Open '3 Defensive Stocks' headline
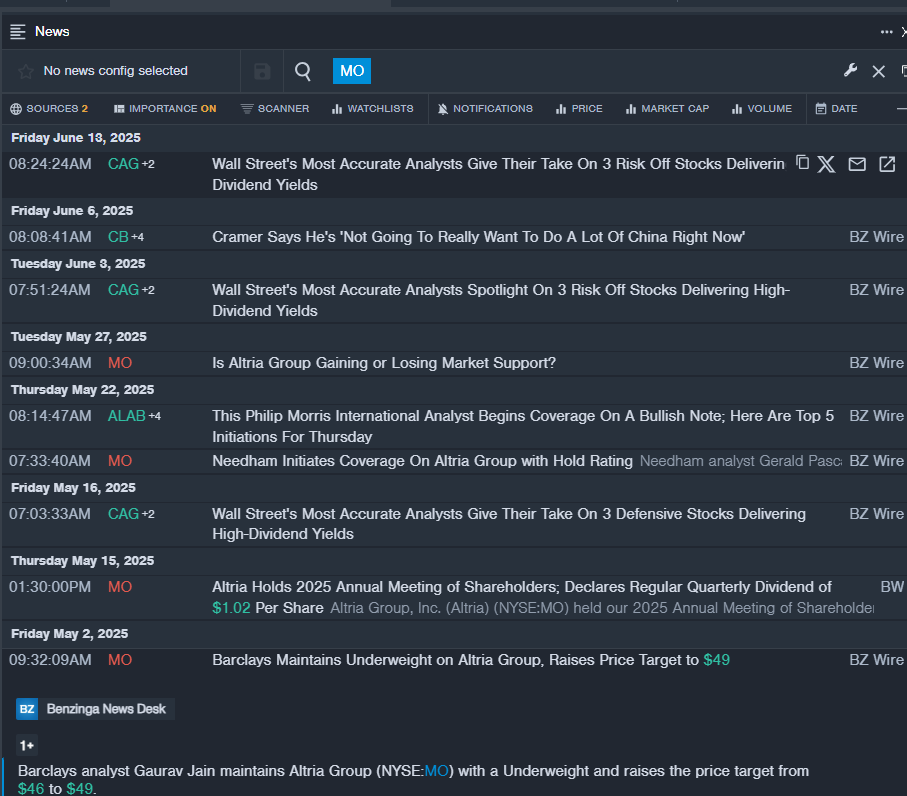The height and width of the screenshot is (796, 907). (508, 524)
